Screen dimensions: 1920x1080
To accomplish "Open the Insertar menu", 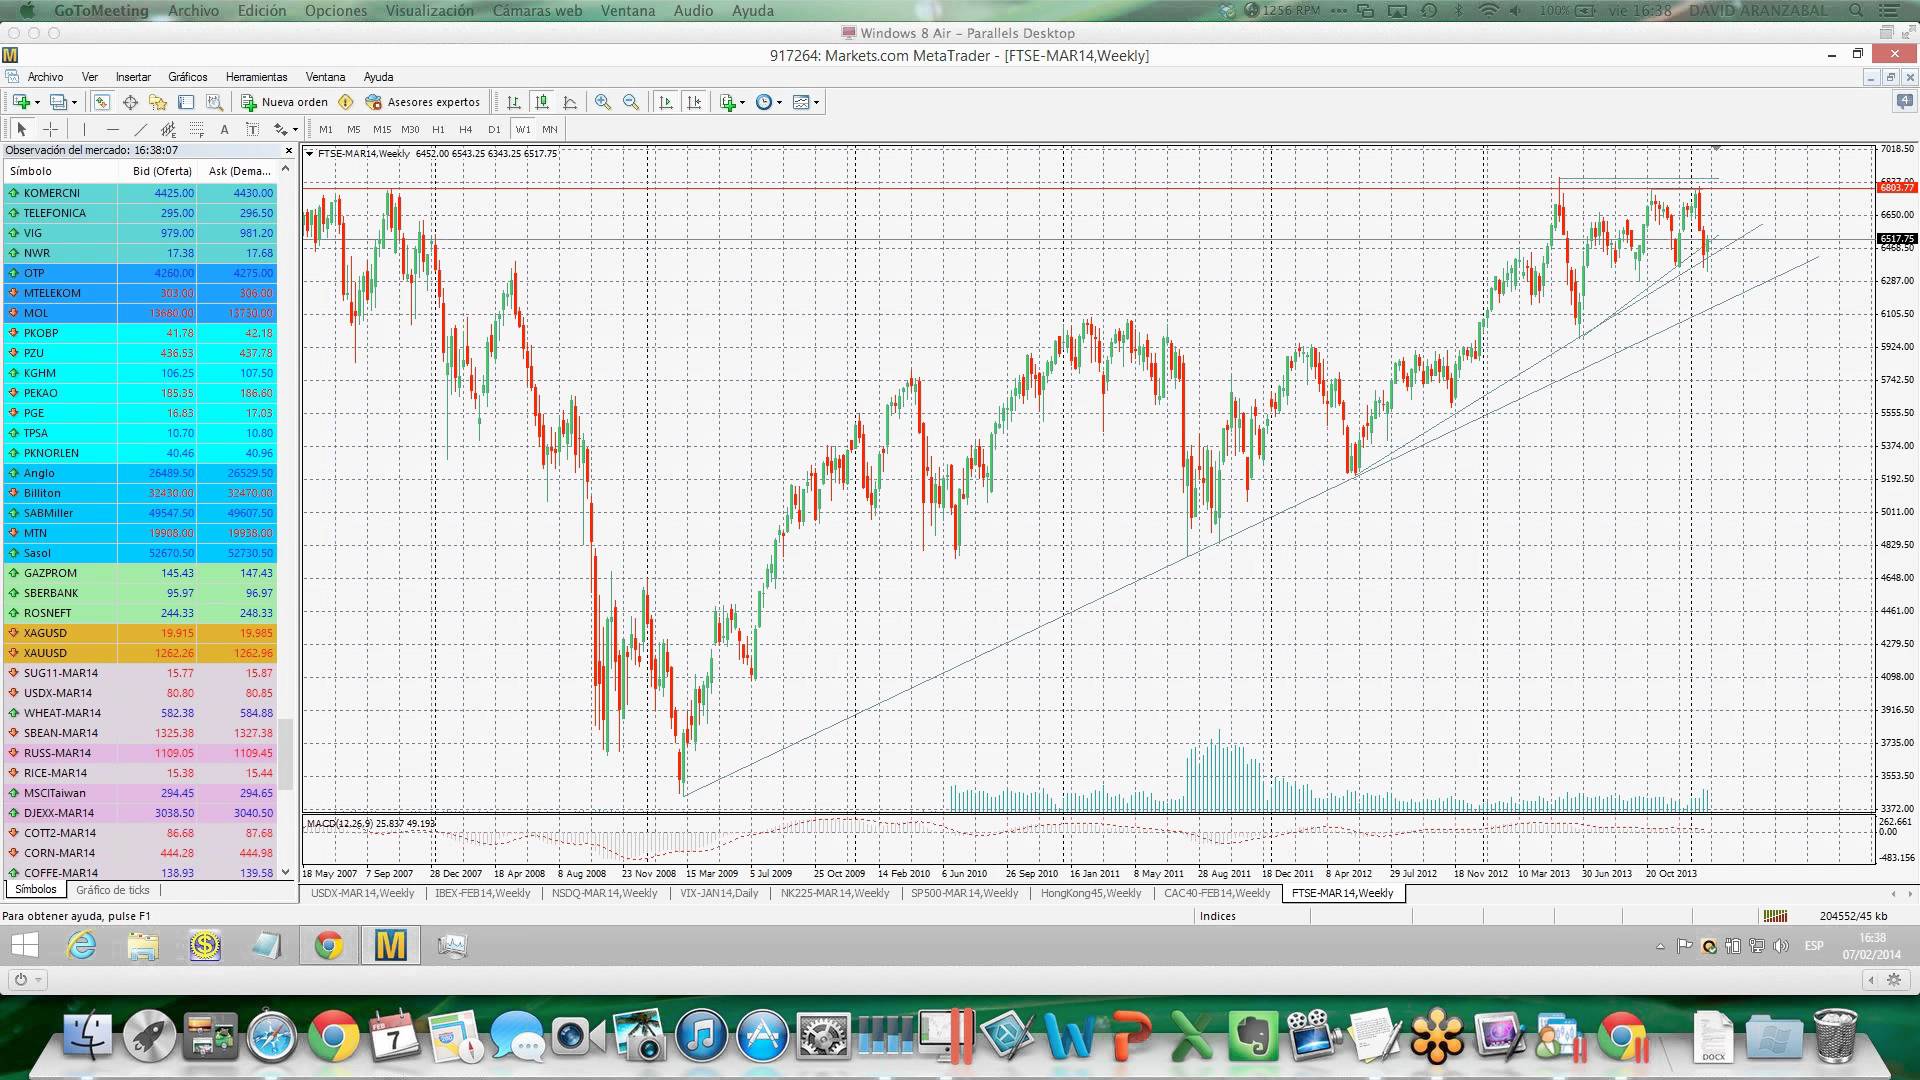I will point(133,77).
